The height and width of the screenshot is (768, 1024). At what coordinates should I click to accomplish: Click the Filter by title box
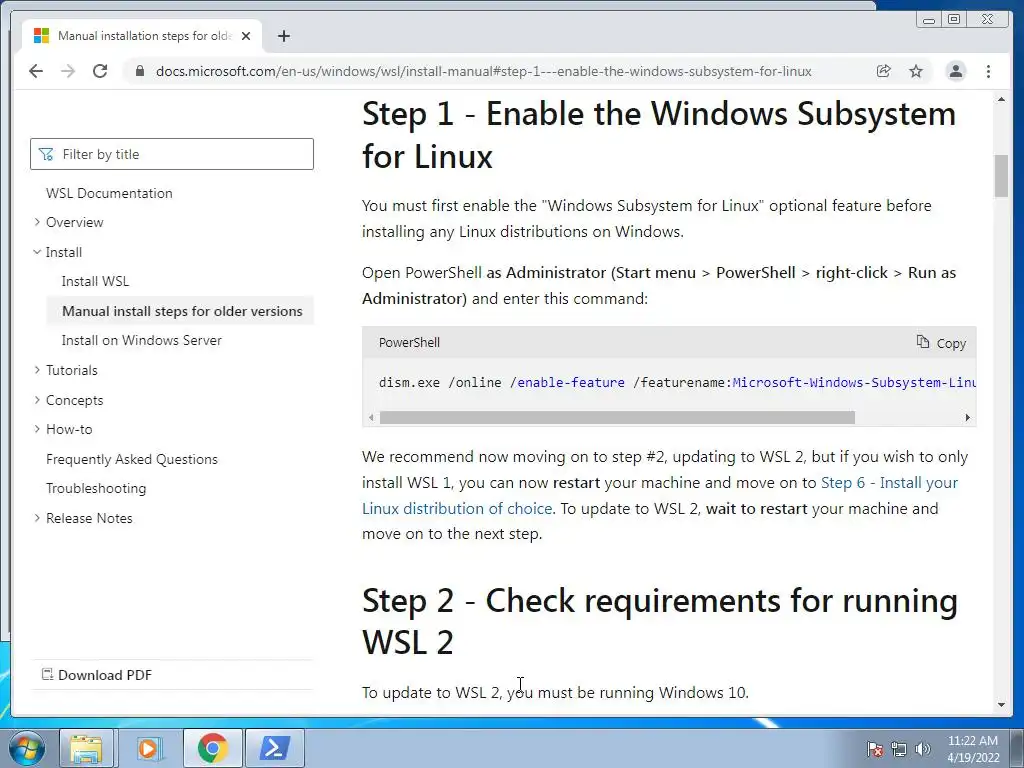[172, 154]
